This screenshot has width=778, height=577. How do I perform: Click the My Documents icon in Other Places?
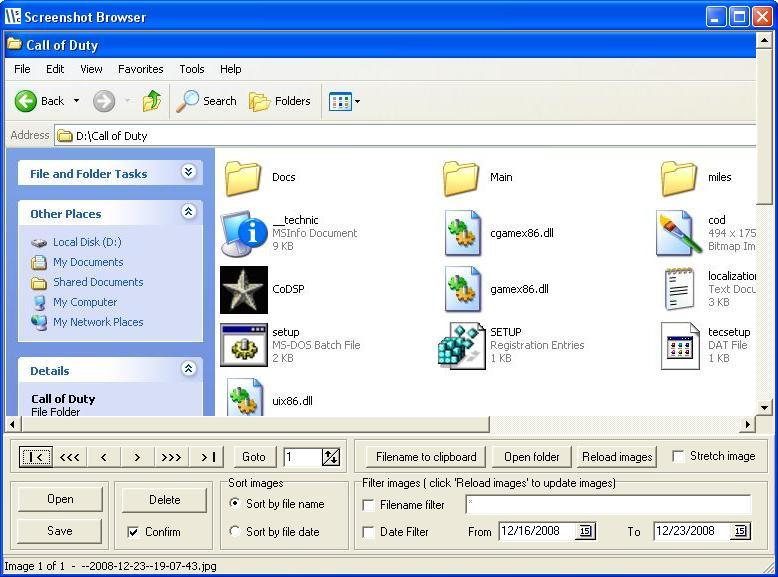(x=39, y=262)
